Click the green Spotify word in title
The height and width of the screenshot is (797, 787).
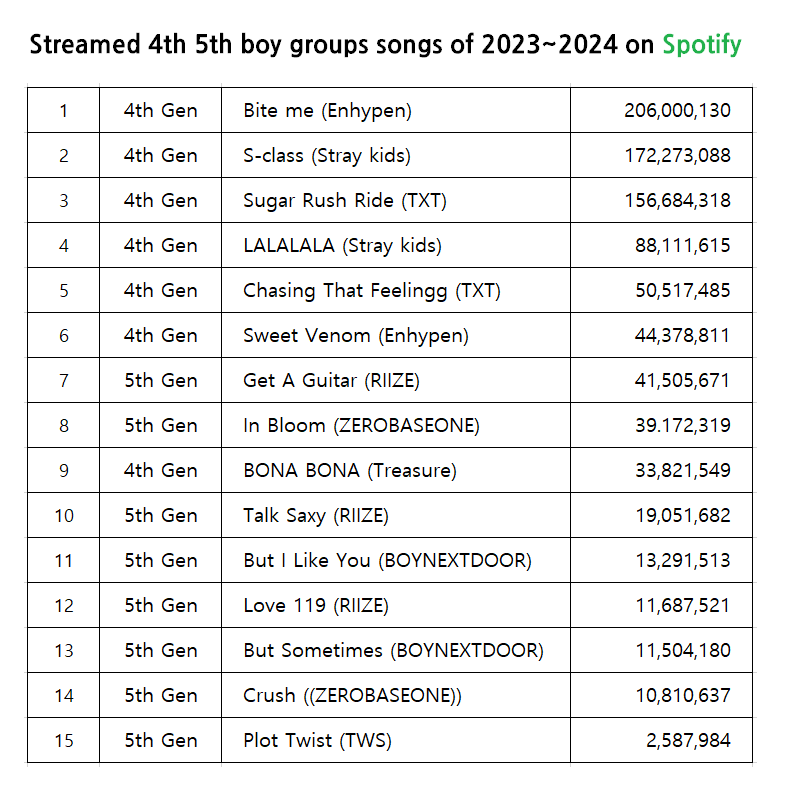tap(701, 45)
